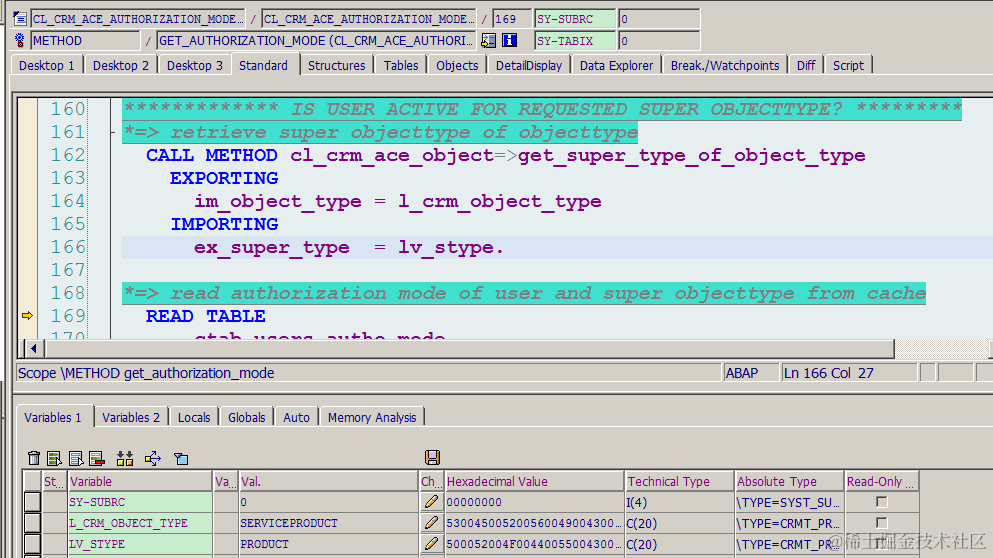
Task: Click the save floppy disk icon above the Ch. column
Action: pos(433,457)
